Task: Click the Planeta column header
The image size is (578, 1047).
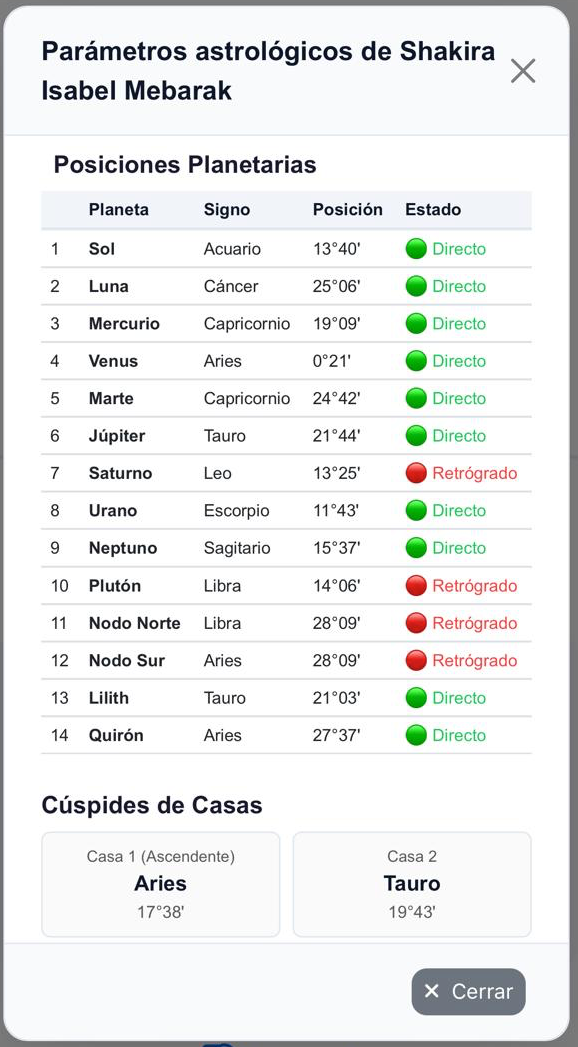Action: click(x=119, y=210)
